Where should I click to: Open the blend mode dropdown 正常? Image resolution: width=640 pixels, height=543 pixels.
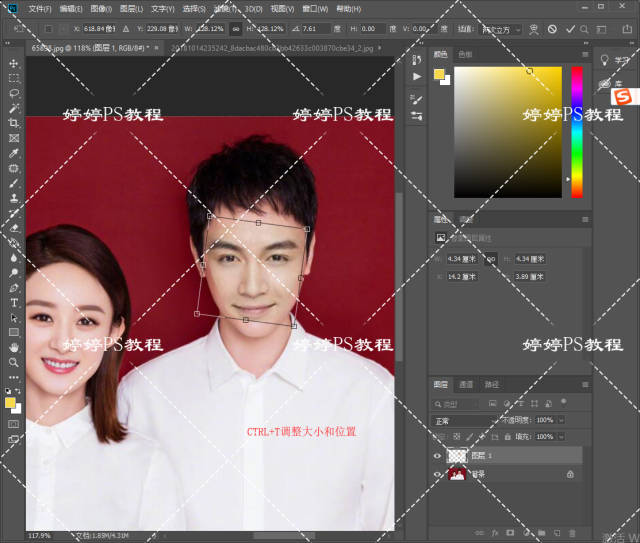point(464,421)
